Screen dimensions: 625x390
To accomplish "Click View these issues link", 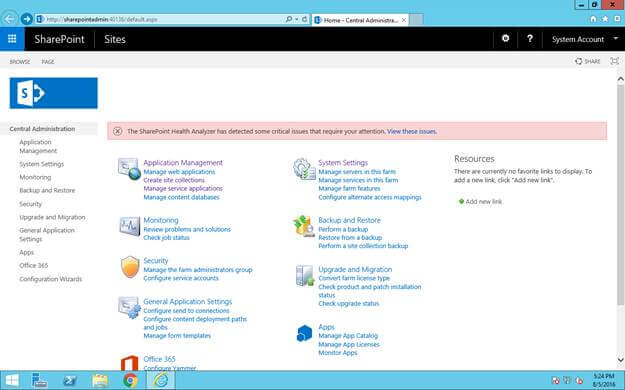I will click(412, 131).
